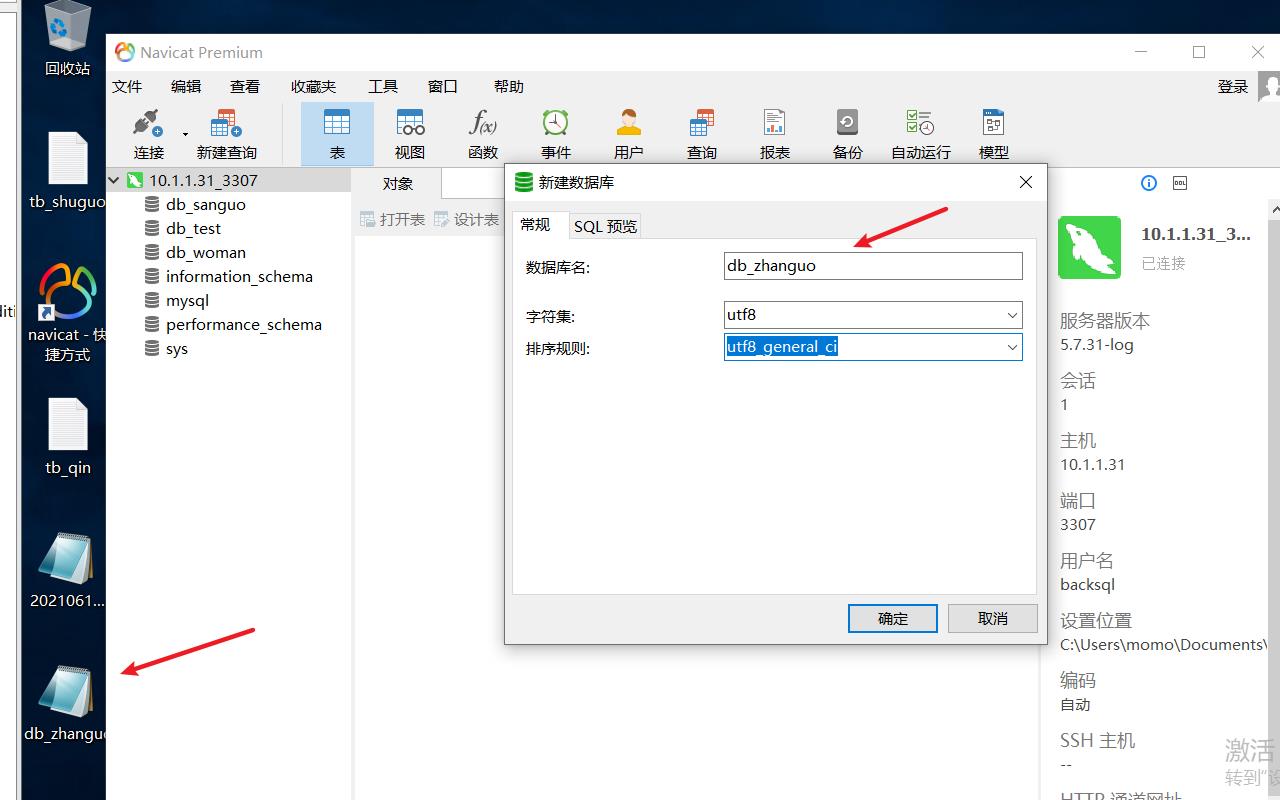
Task: Open the Favorites (收藏夹) menu
Action: 313,87
